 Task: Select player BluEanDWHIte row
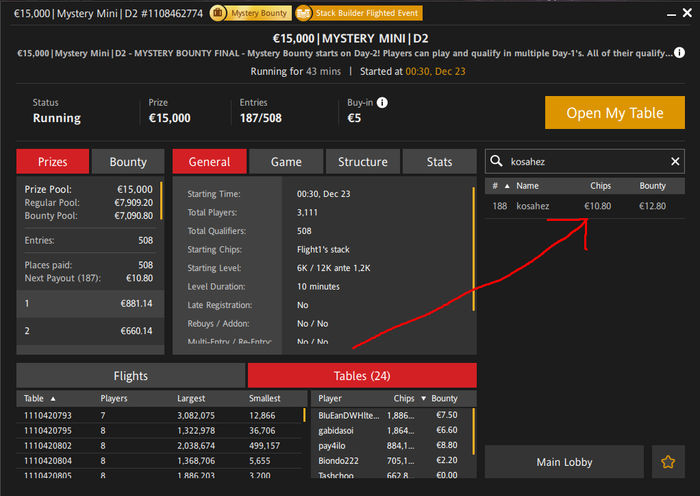tap(391, 415)
